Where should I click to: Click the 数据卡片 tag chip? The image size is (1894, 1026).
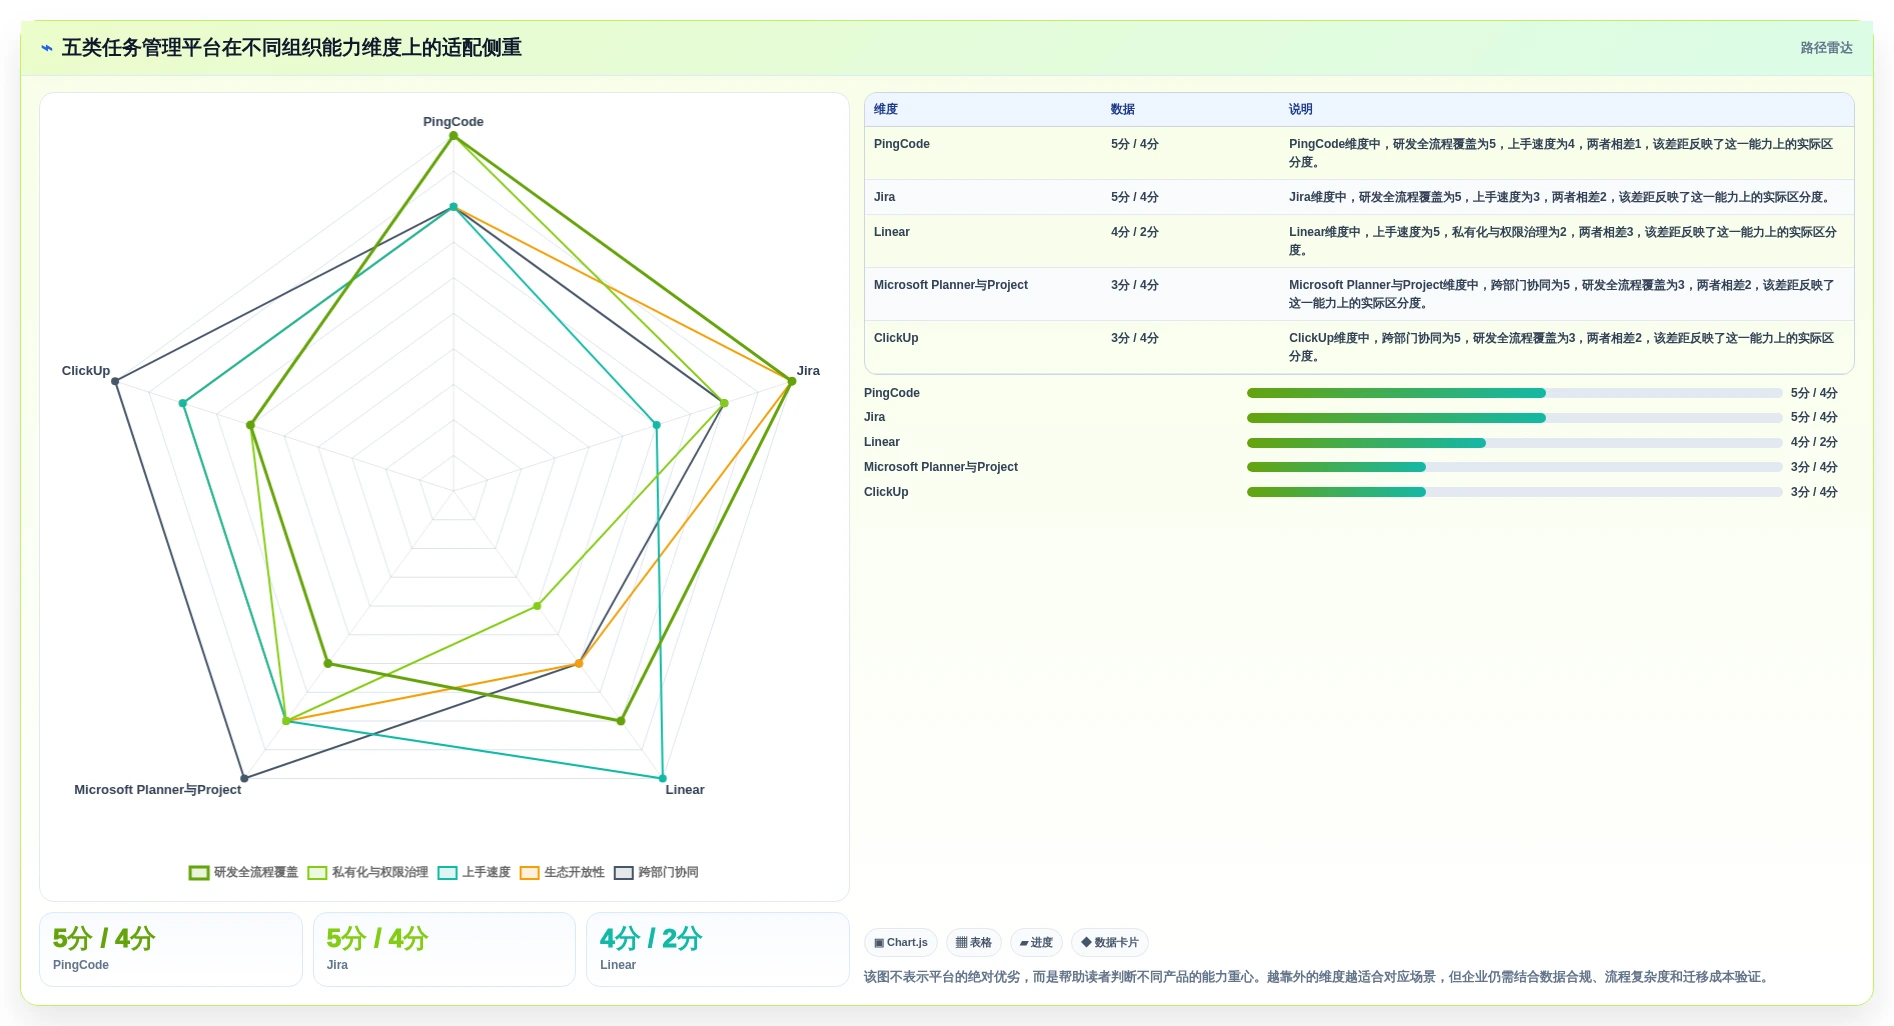point(1110,942)
